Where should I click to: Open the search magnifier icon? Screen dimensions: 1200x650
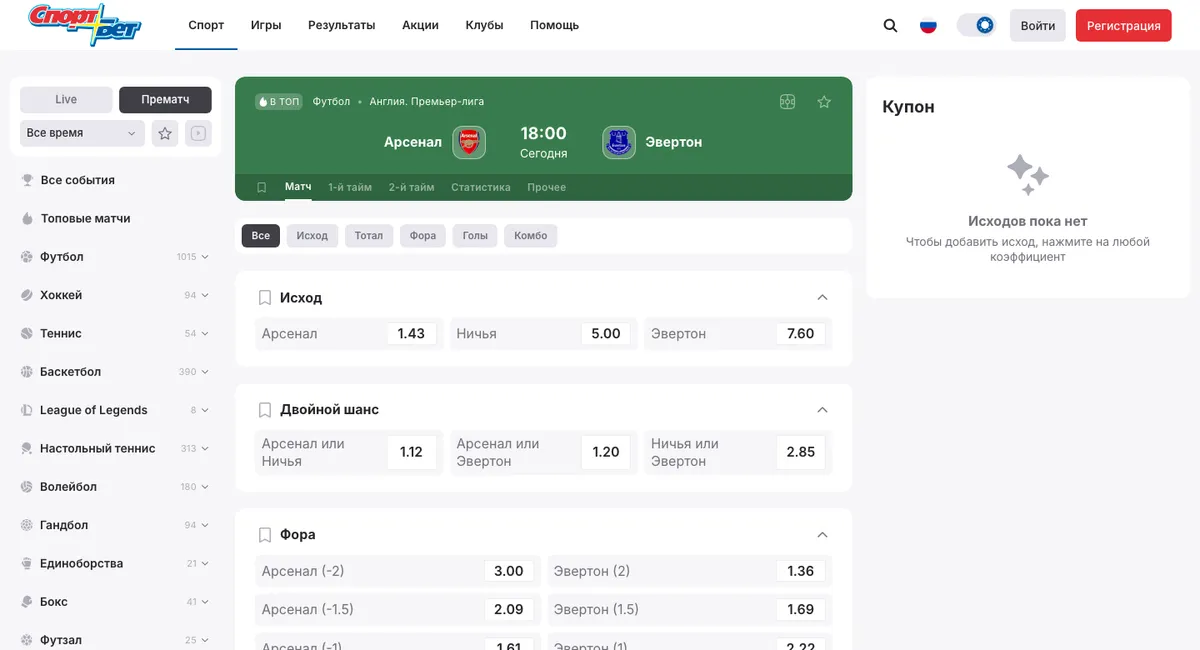890,25
